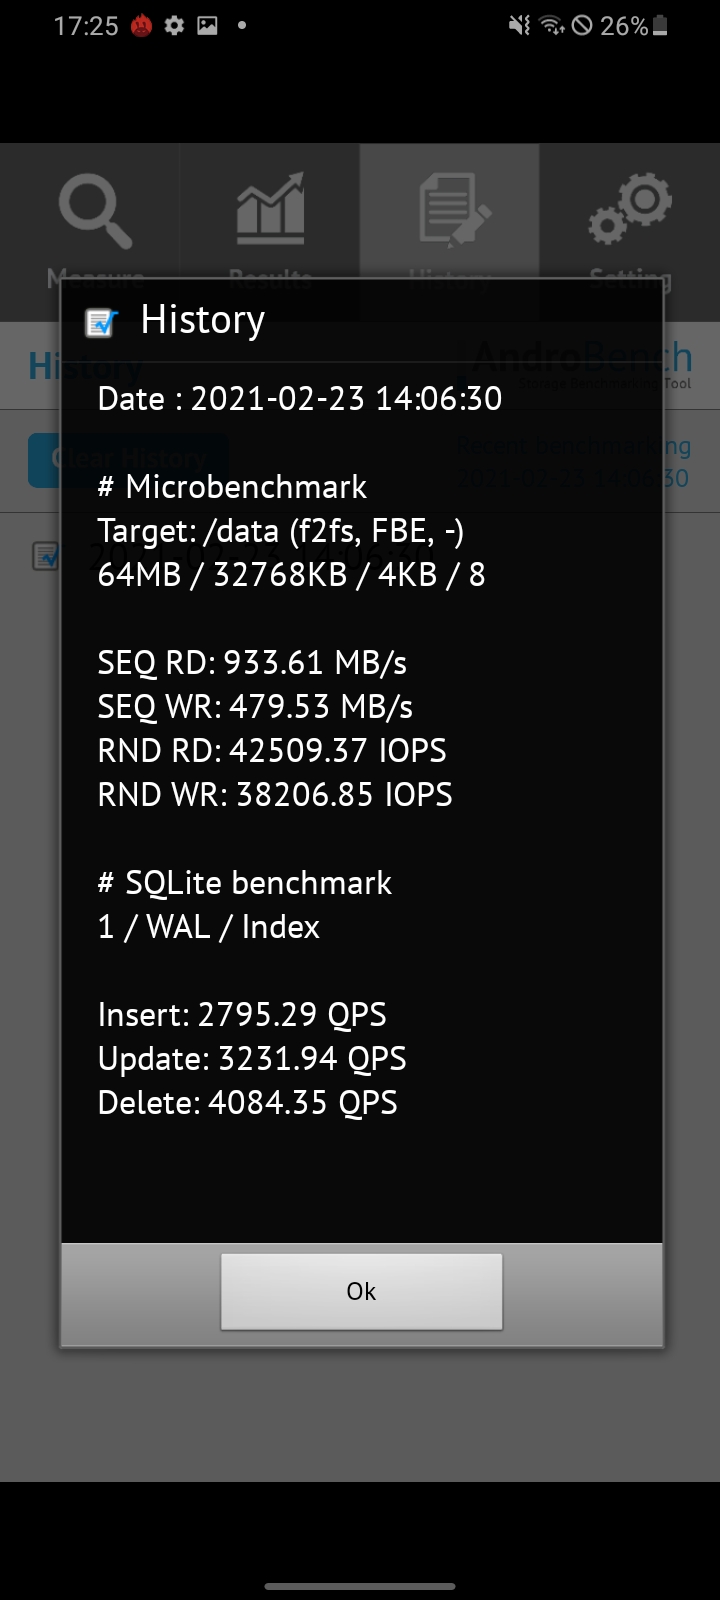This screenshot has height=1600, width=720.
Task: Select the History notepad icon tab
Action: (x=454, y=210)
